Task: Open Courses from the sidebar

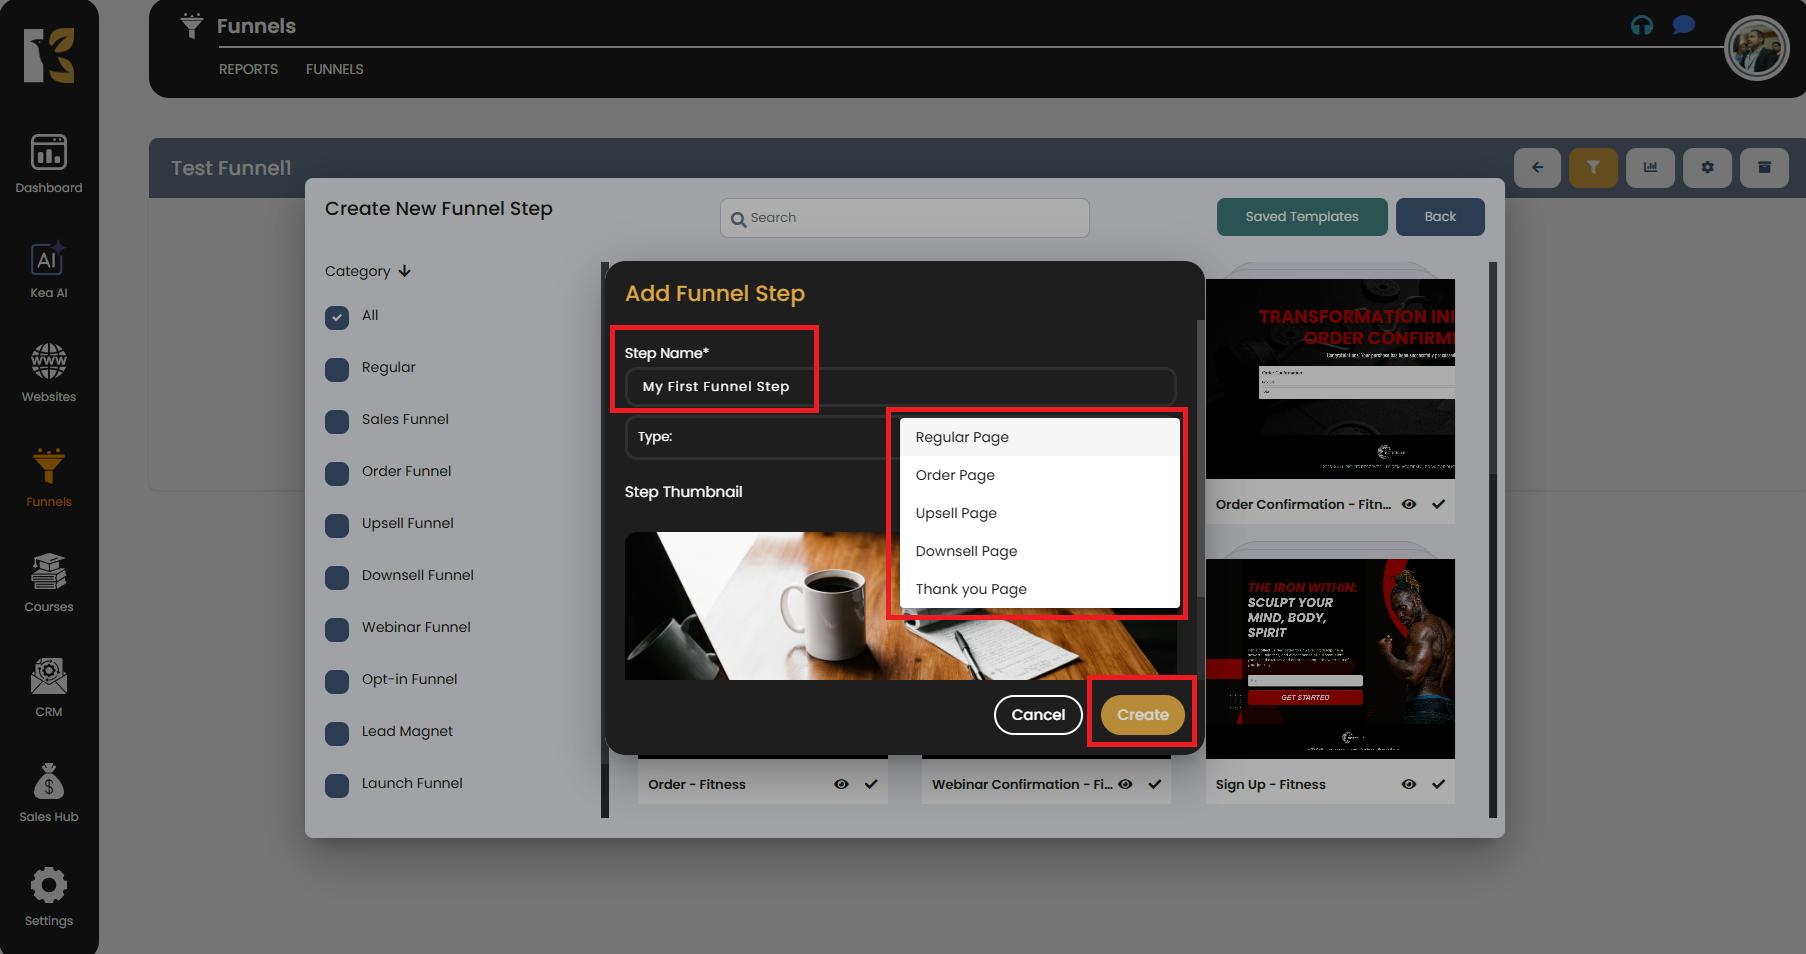Action: (x=48, y=573)
